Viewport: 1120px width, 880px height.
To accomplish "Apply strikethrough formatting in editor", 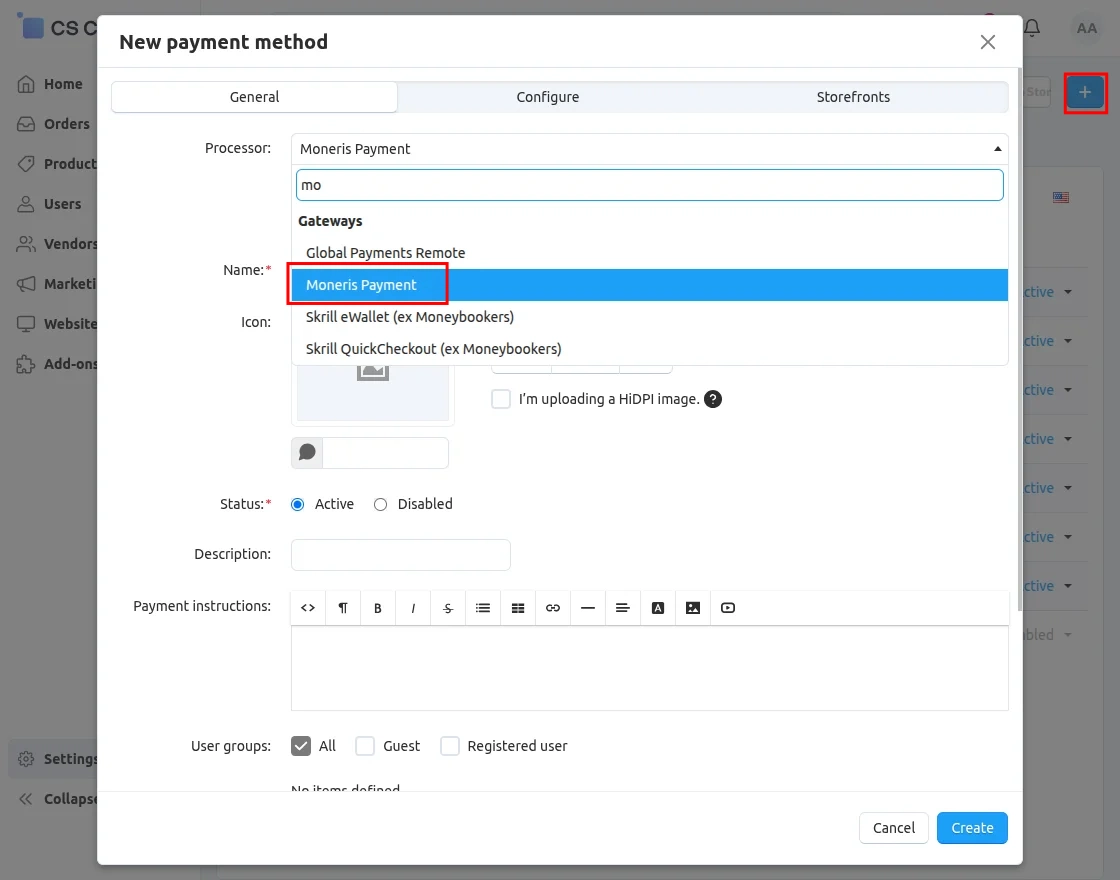I will click(x=448, y=608).
